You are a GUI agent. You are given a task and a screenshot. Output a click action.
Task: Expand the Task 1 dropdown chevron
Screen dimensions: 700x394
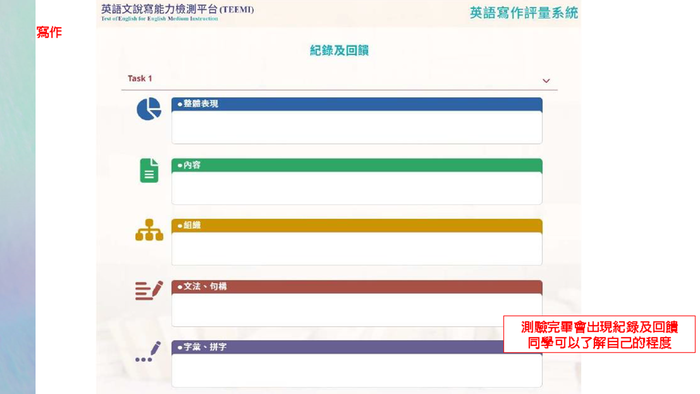tap(546, 81)
